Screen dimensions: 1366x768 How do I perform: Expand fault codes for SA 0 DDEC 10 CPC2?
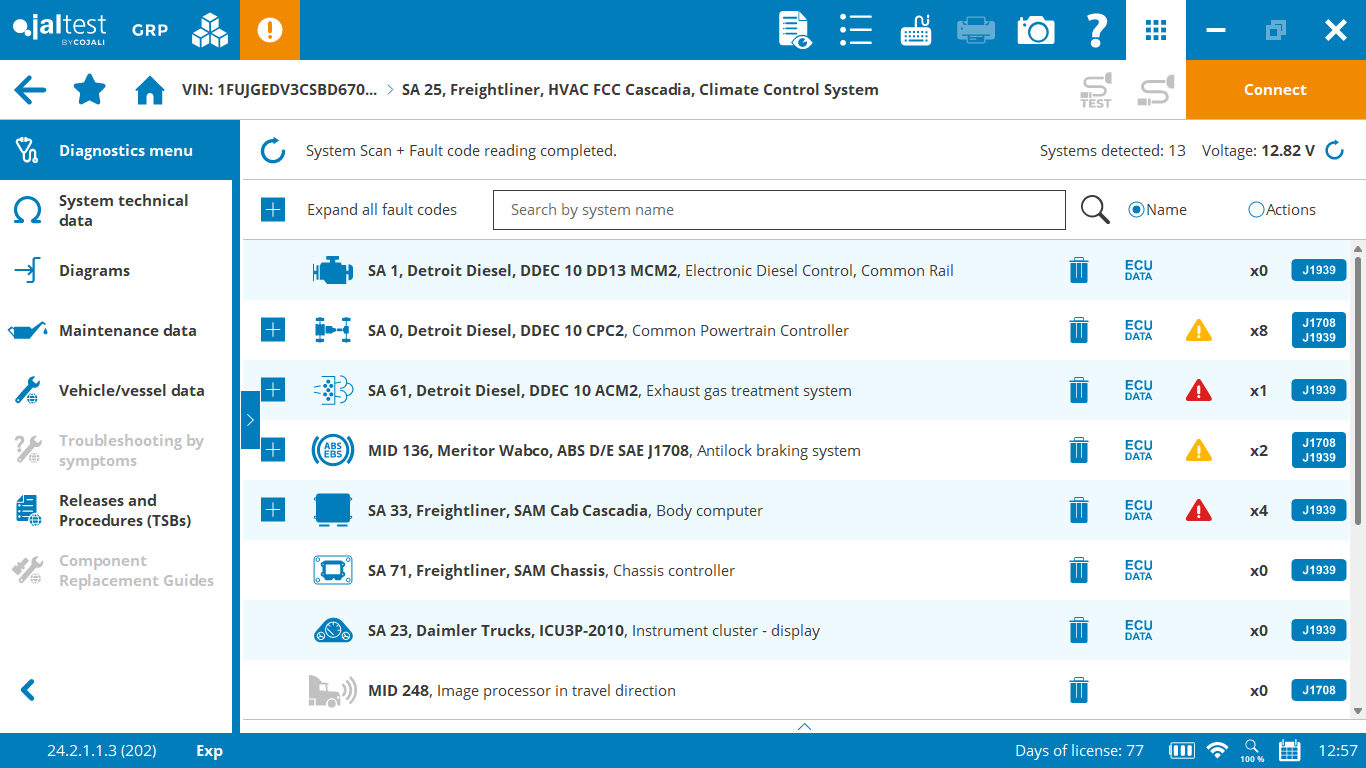click(x=273, y=330)
